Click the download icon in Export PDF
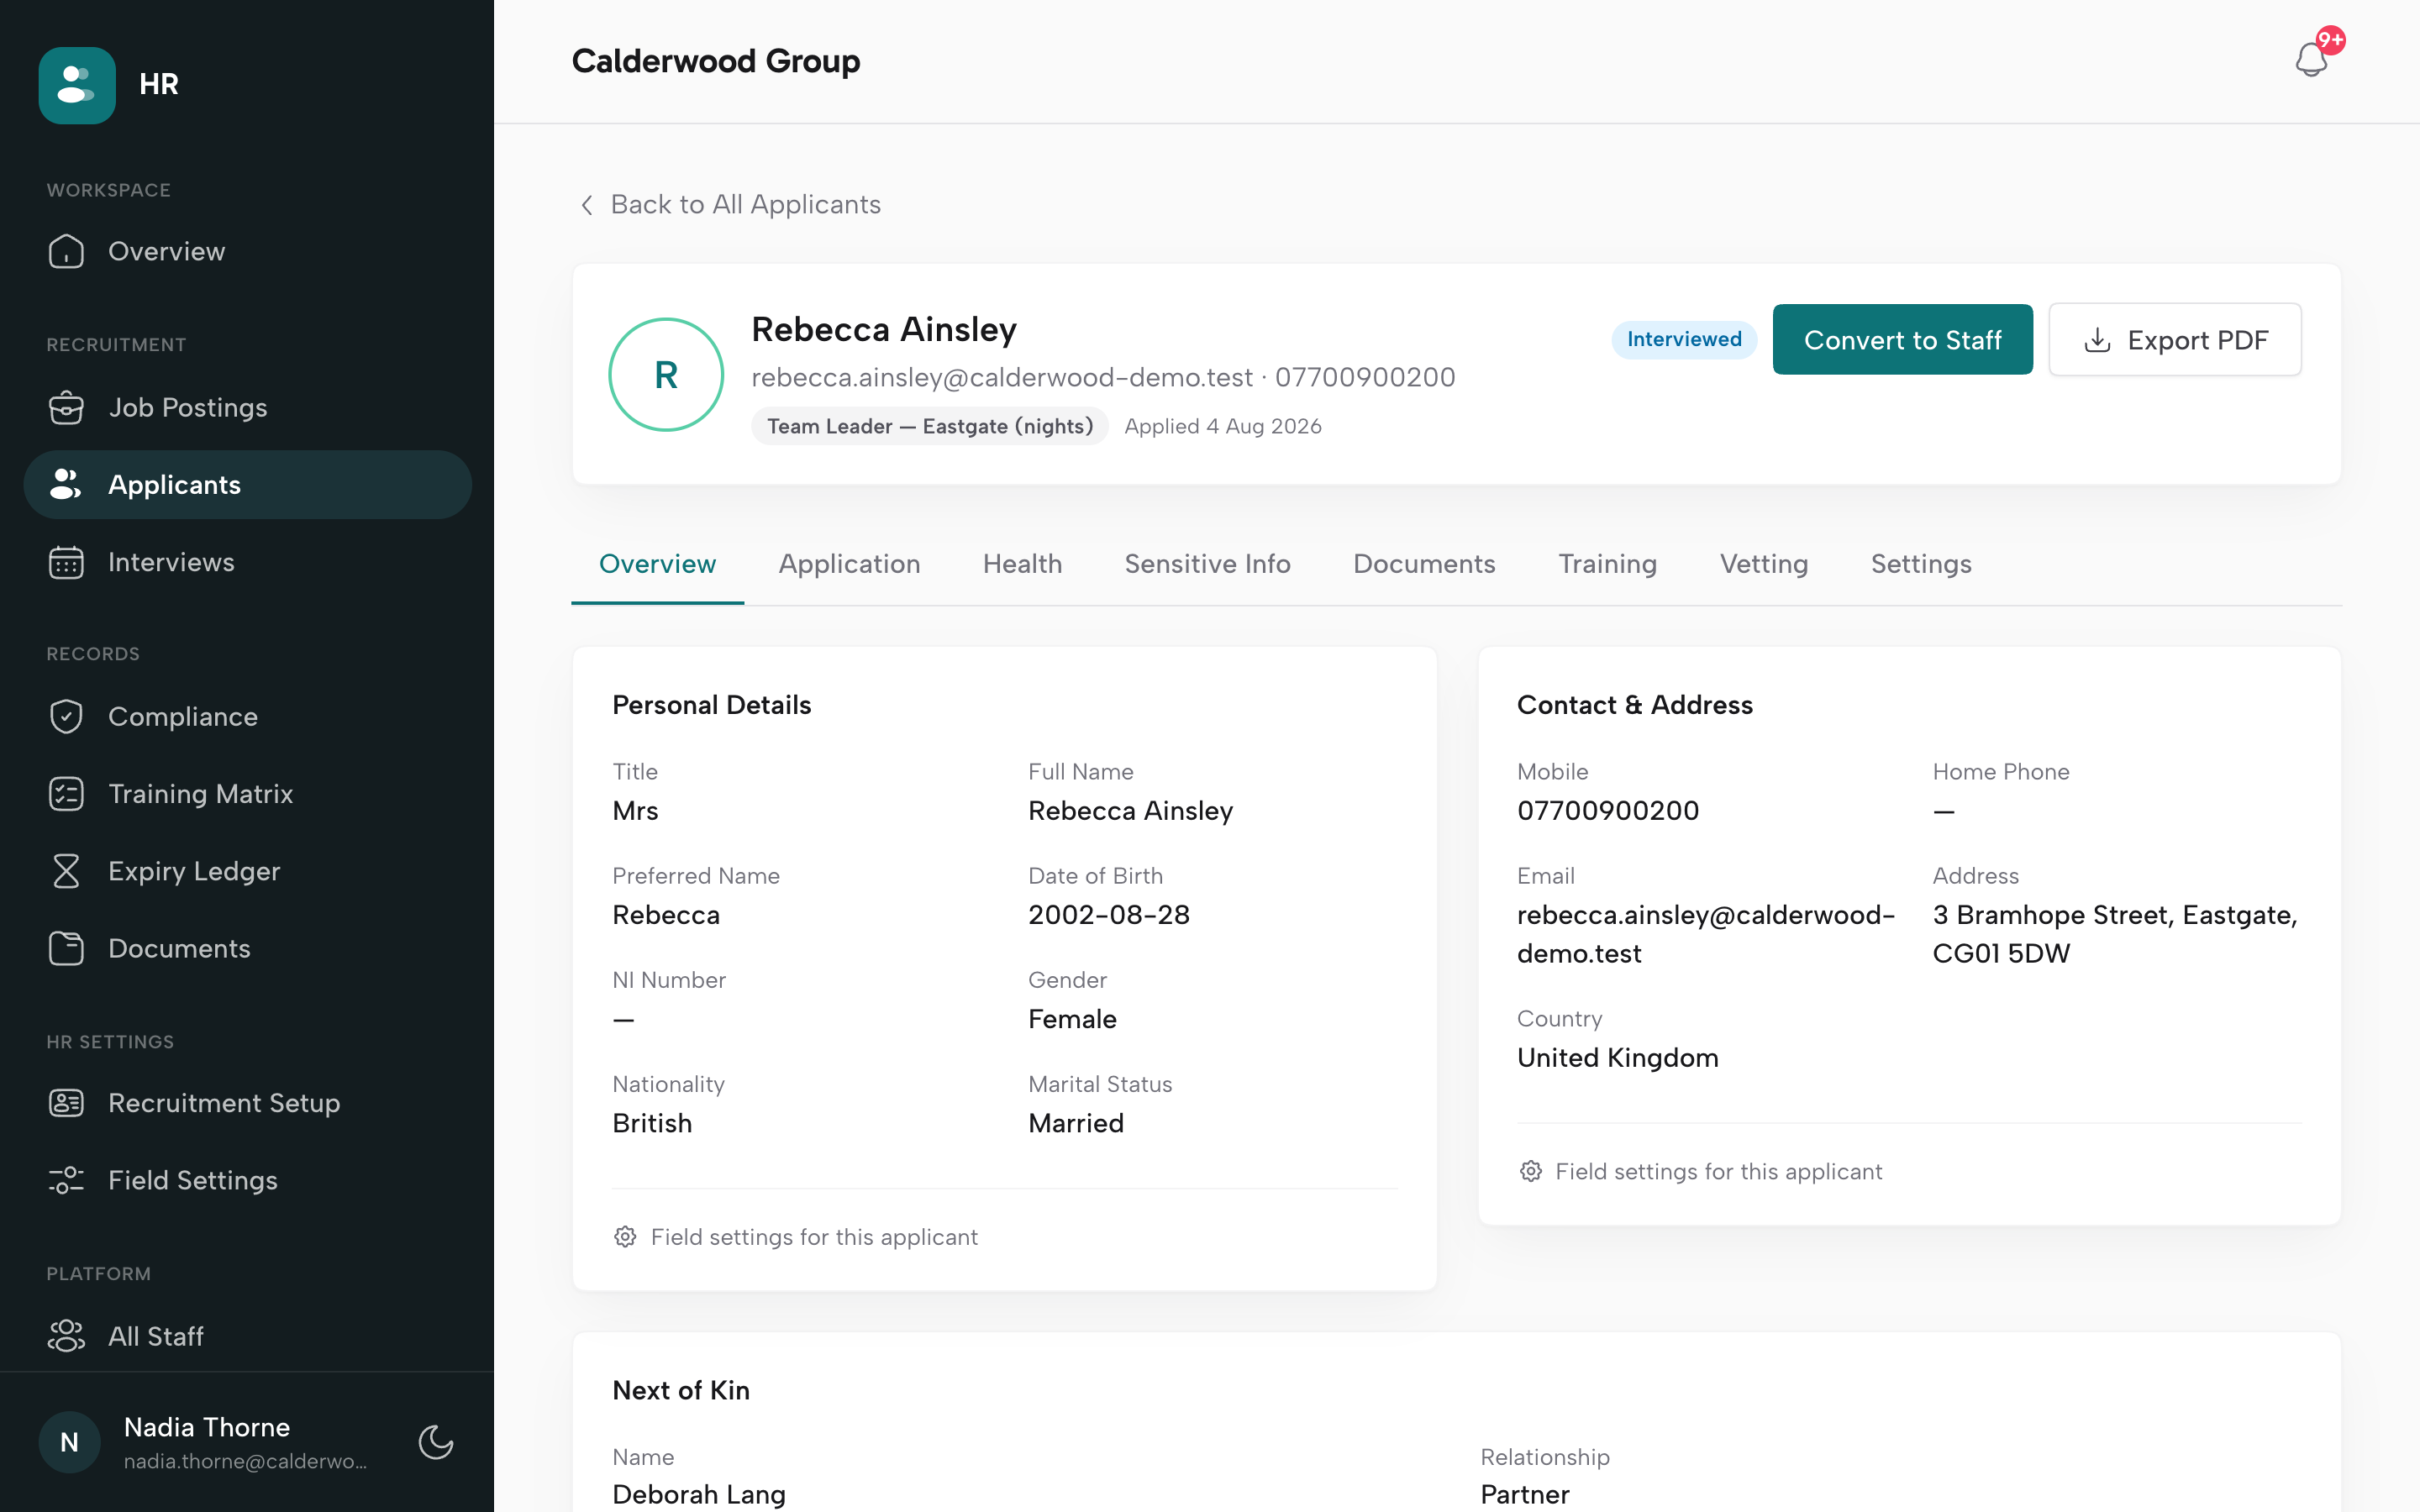2420x1512 pixels. [x=2097, y=340]
